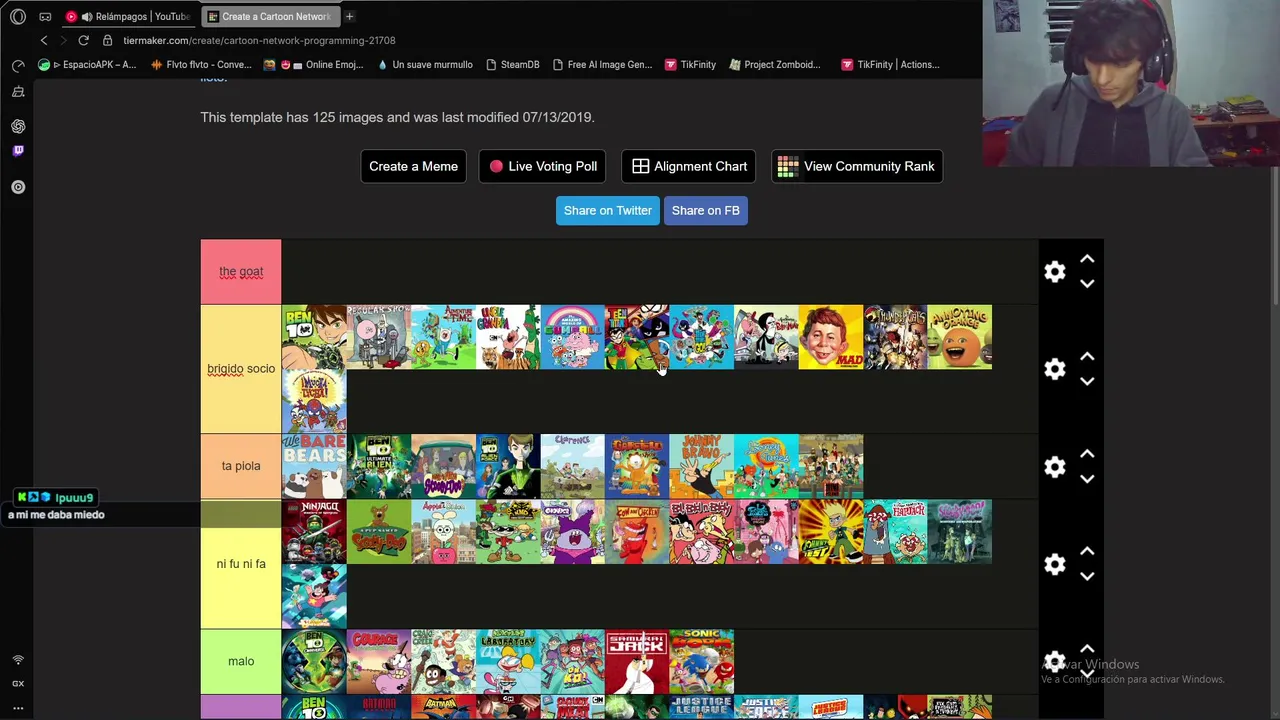The width and height of the screenshot is (1280, 720).
Task: Select 'ta piola' tier label
Action: click(241, 466)
